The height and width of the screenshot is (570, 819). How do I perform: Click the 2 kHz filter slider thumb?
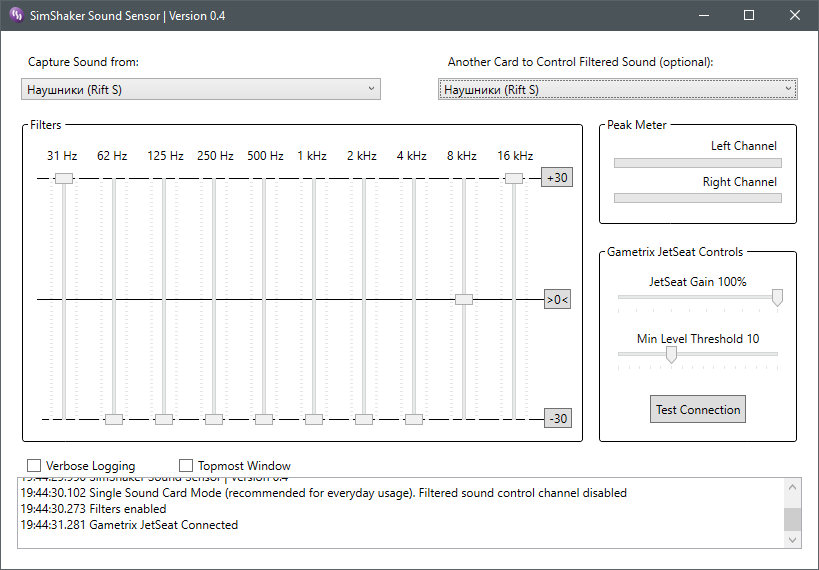pos(364,419)
